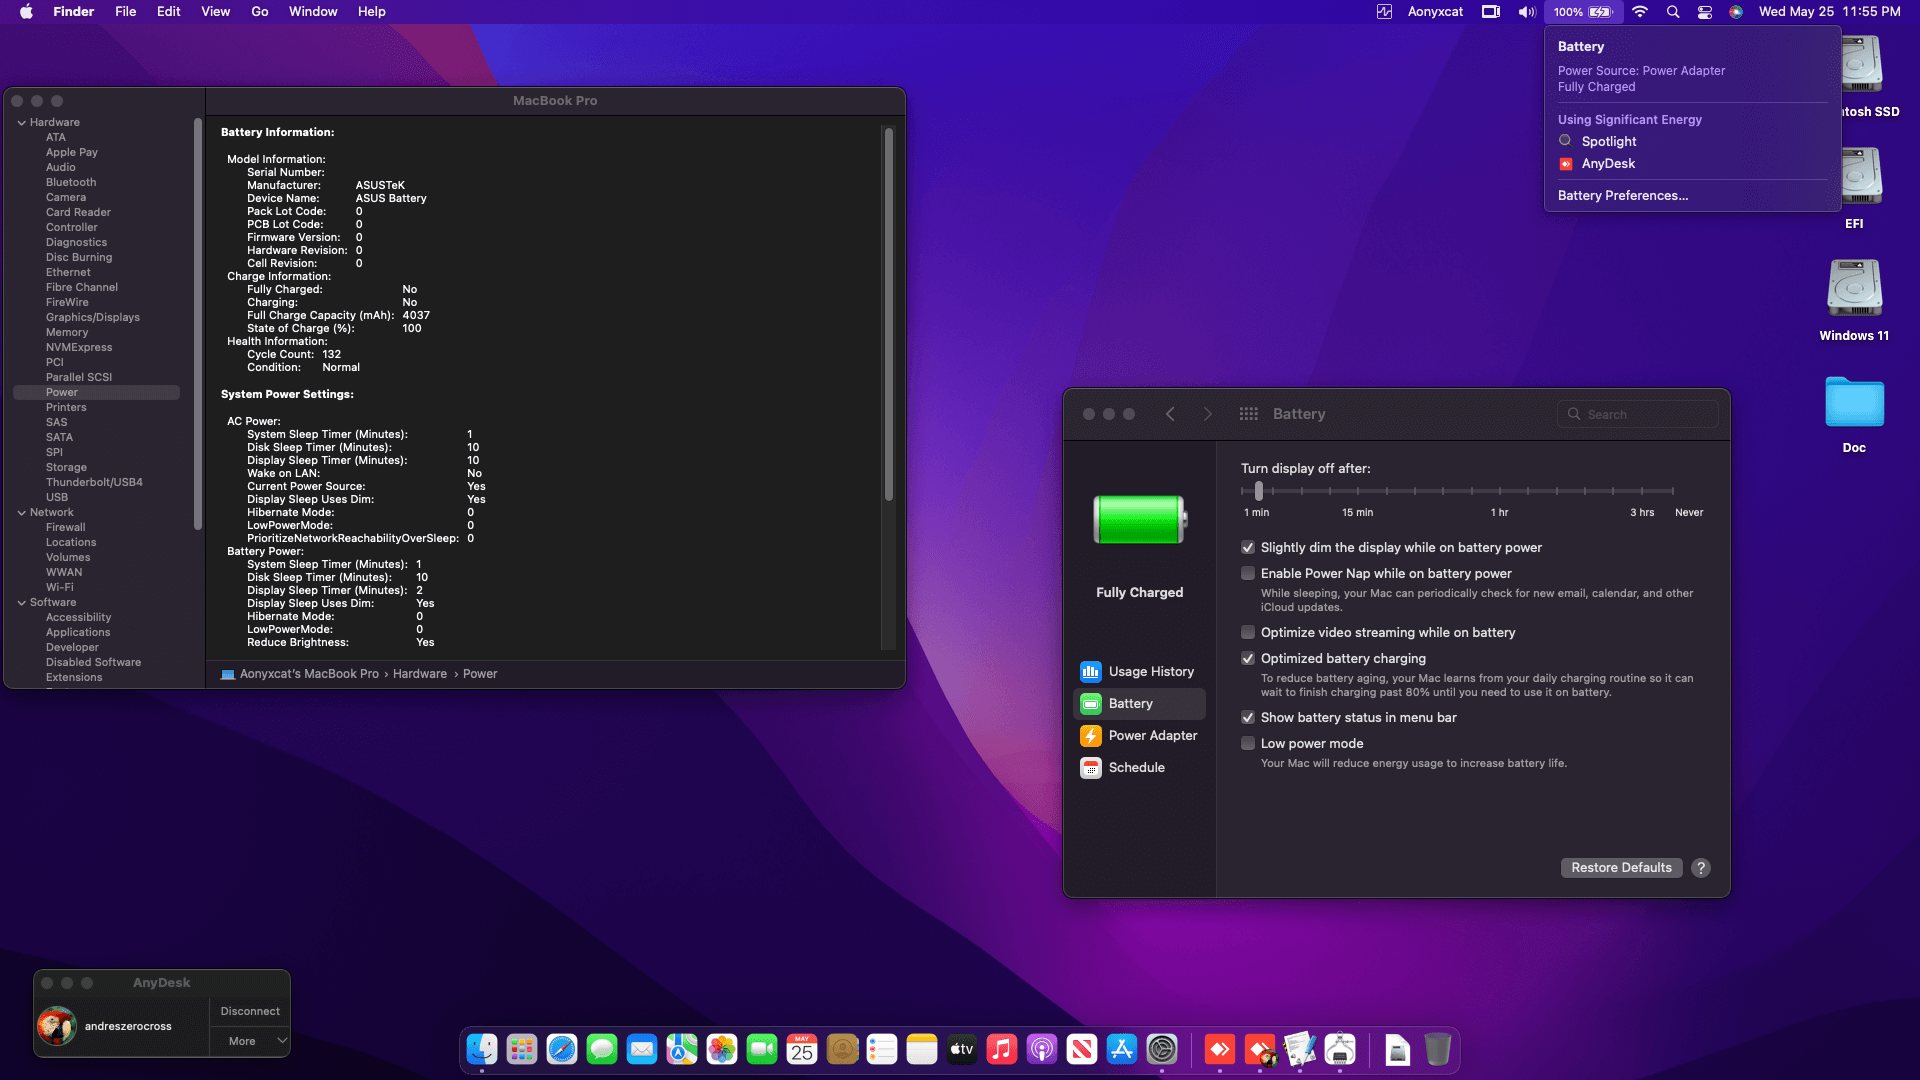Open Siri from the menu bar
The image size is (1920, 1080).
[x=1736, y=12]
